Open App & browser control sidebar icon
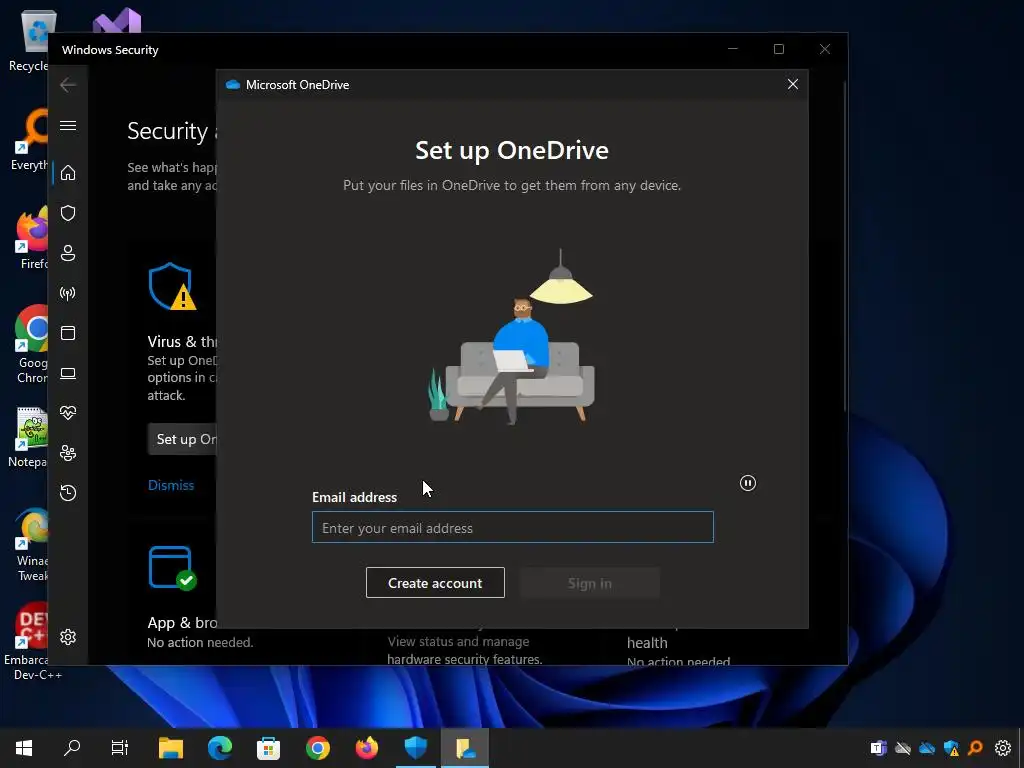The width and height of the screenshot is (1024, 768). [x=68, y=333]
